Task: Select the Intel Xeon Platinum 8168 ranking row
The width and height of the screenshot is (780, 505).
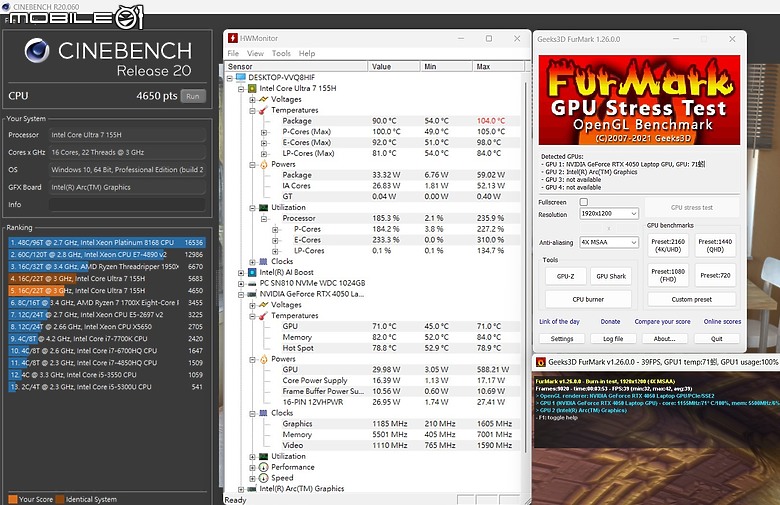Action: pos(106,243)
